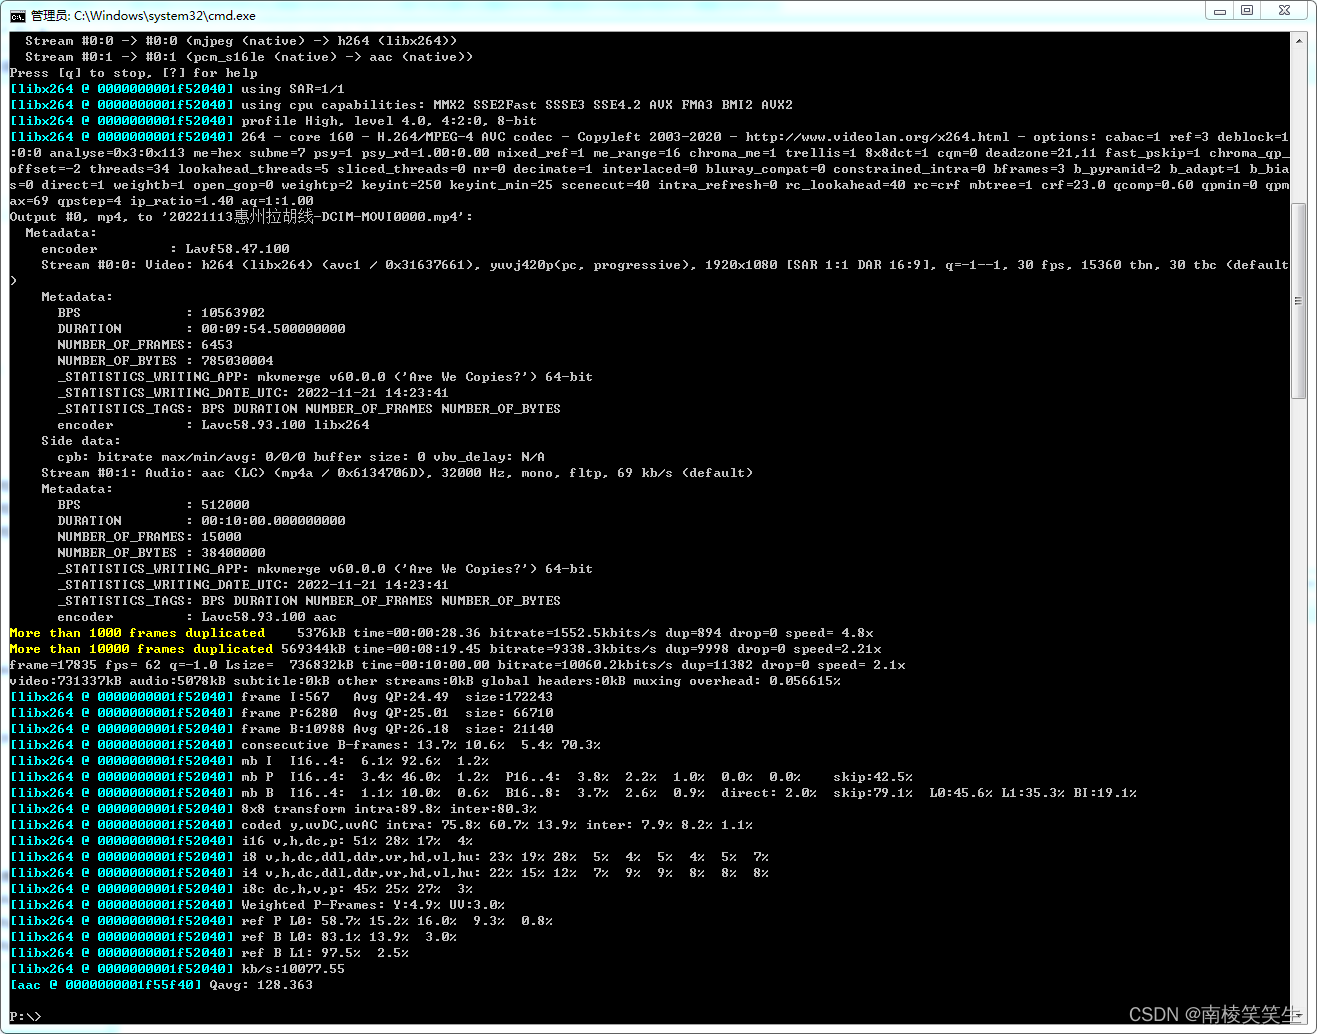Click the 'ref P L0: 58.7%' line
The image size is (1317, 1034).
281,921
